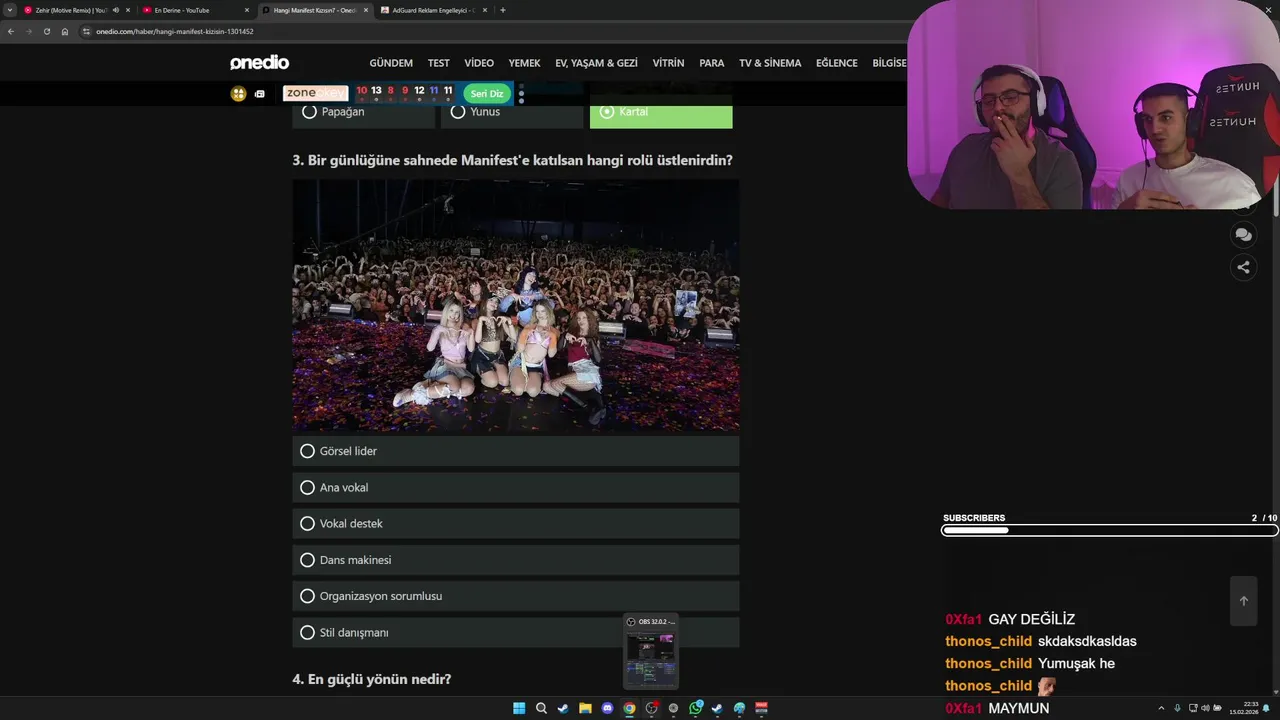Go to the TV & SİNEMA section

pyautogui.click(x=770, y=63)
